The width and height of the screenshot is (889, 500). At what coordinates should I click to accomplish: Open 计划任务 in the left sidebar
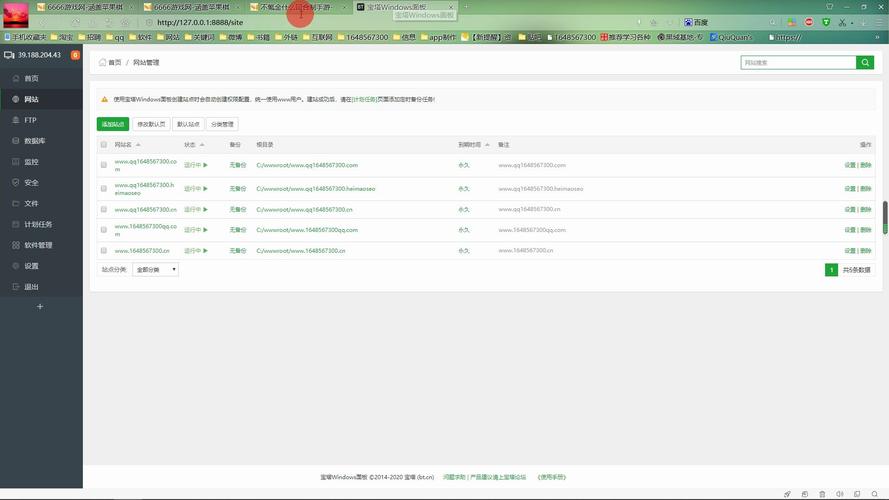(38, 224)
